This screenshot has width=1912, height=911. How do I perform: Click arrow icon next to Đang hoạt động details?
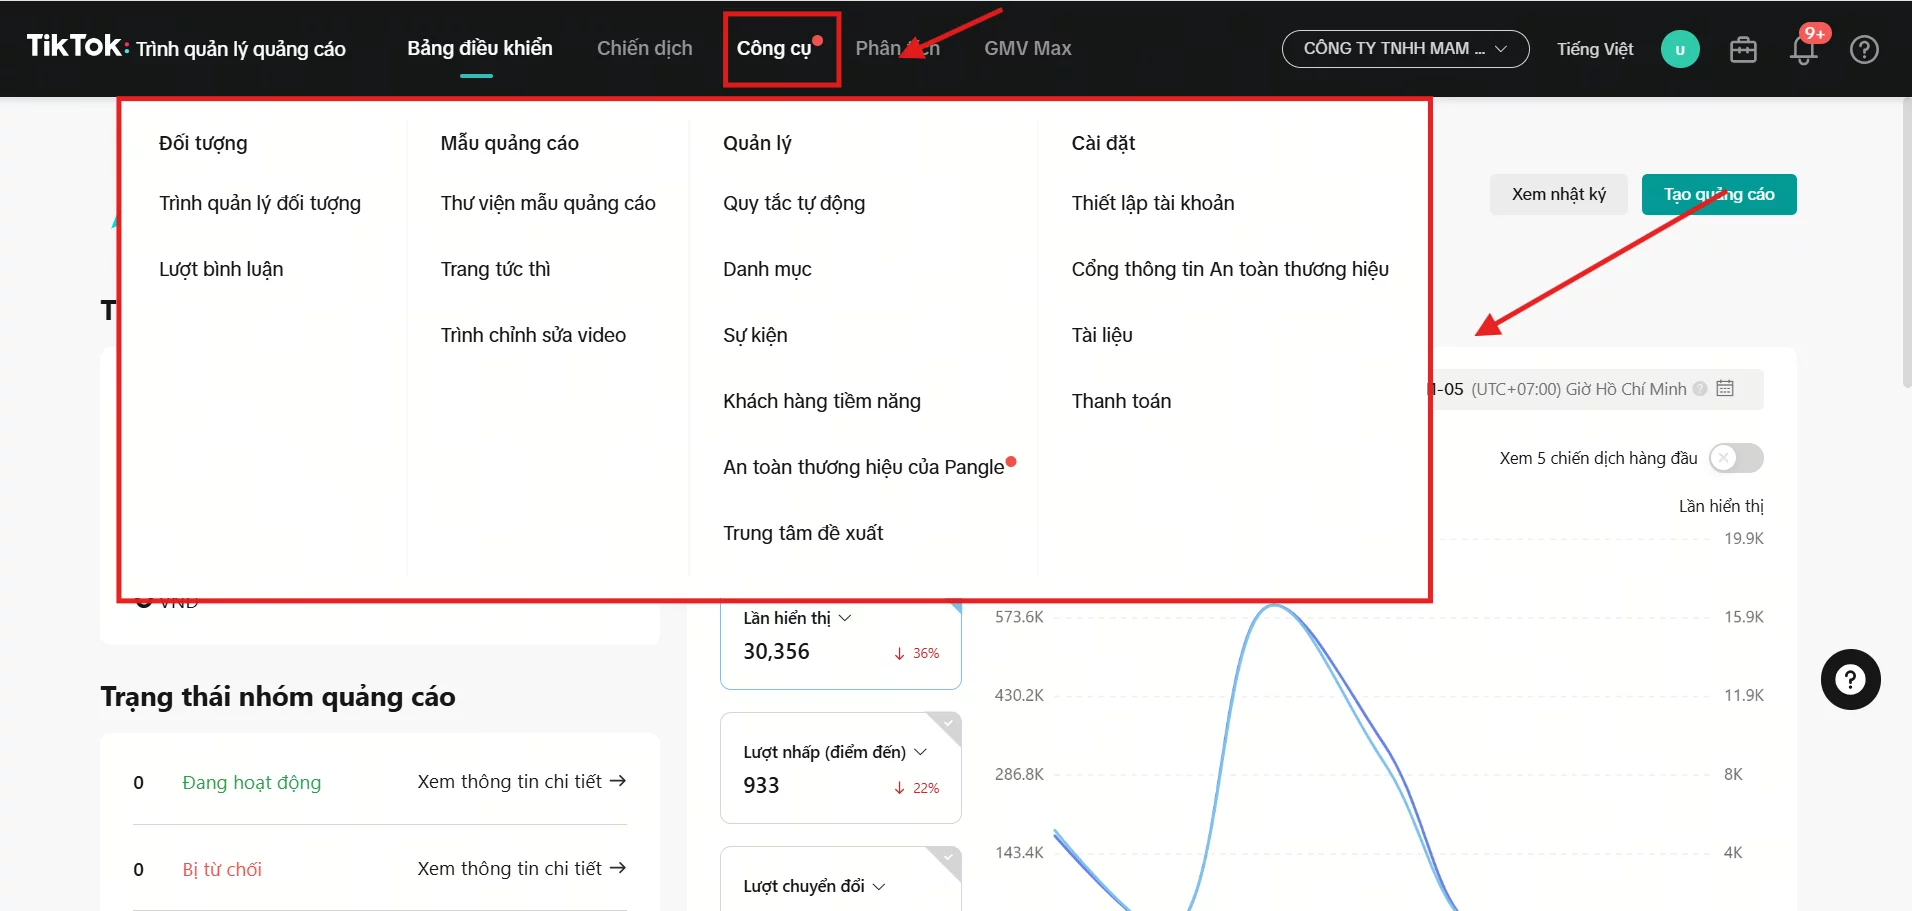click(x=618, y=781)
